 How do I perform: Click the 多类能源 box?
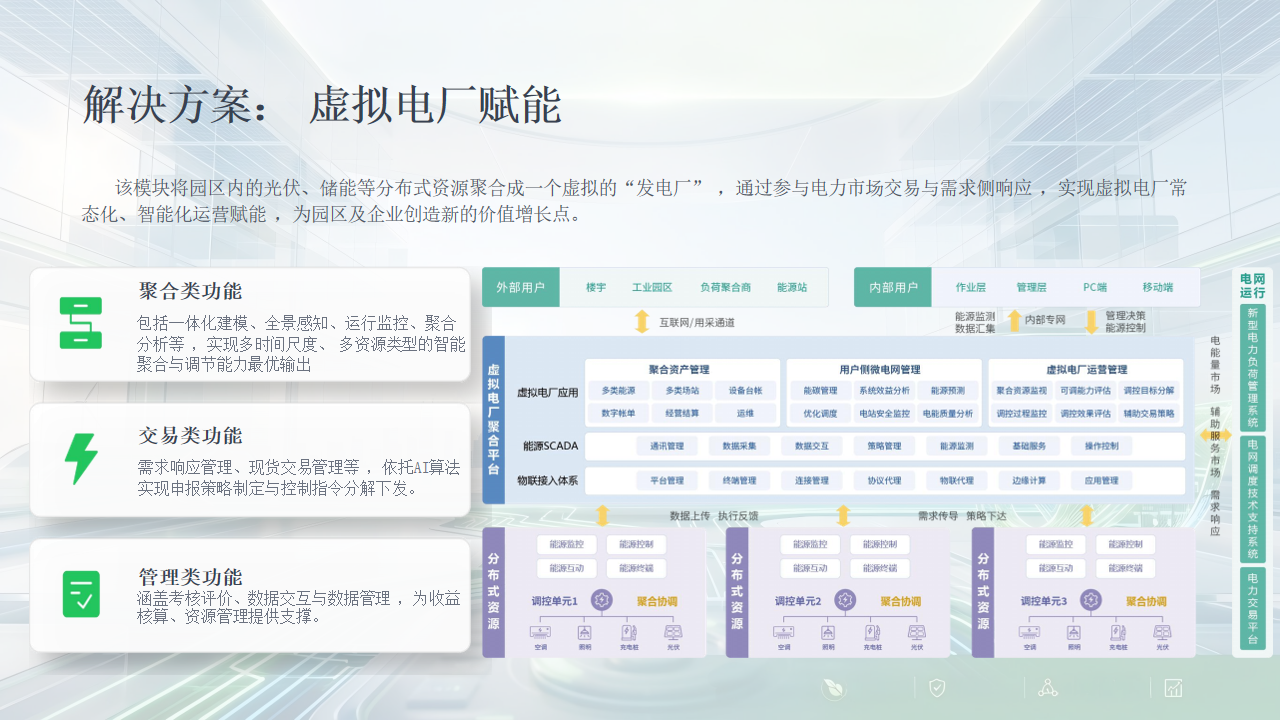point(618,391)
